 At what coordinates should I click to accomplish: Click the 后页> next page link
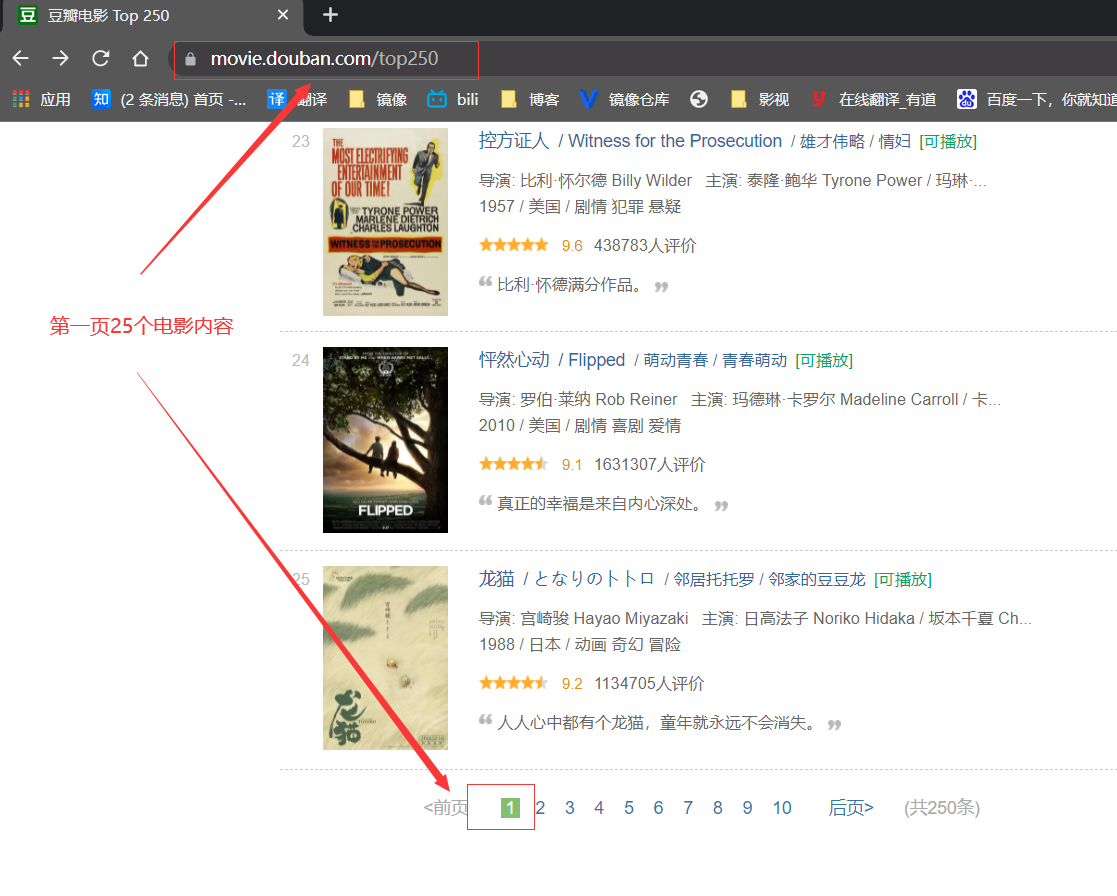point(851,808)
